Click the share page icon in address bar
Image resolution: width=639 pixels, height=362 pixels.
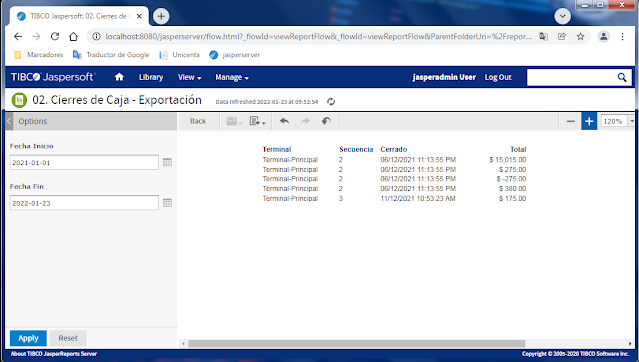(x=562, y=36)
